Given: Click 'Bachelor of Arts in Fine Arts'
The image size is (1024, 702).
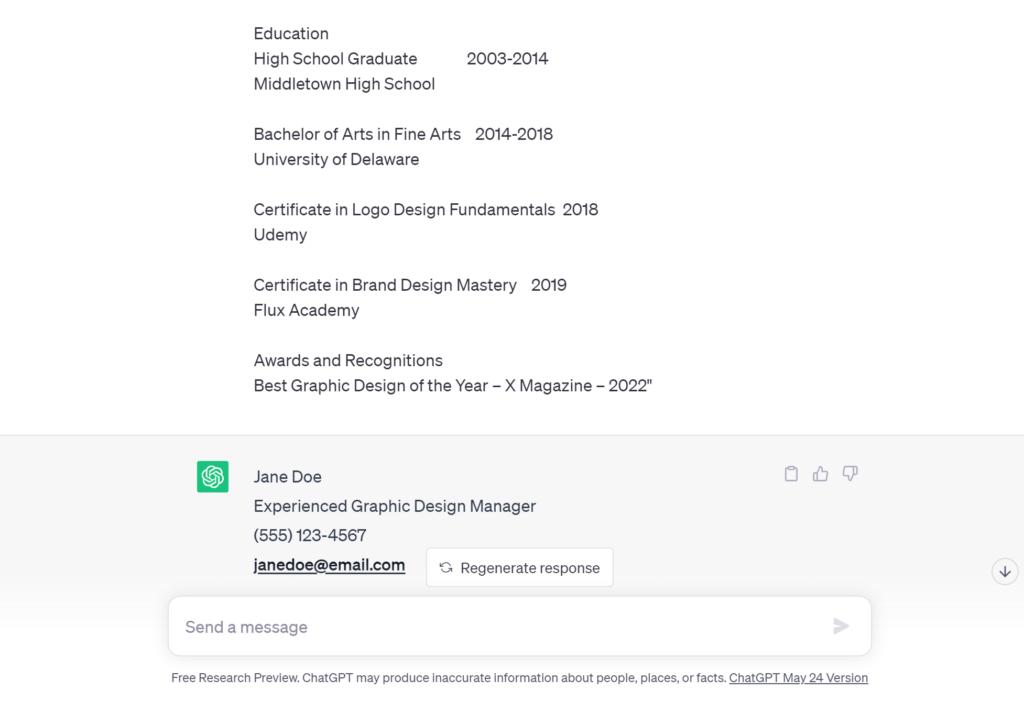Looking at the screenshot, I should click(357, 134).
